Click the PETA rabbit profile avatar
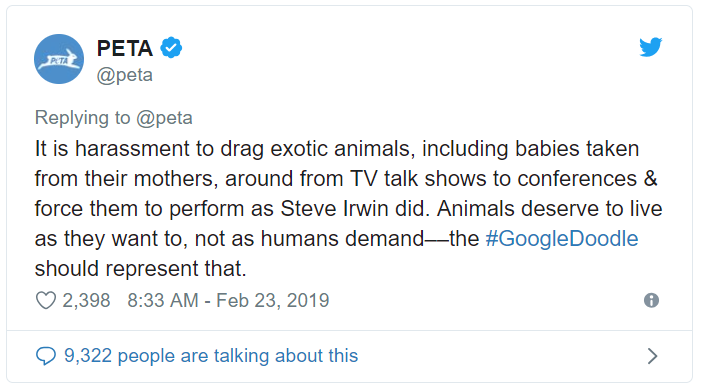Screen dimensions: 702x388 pos(59,59)
